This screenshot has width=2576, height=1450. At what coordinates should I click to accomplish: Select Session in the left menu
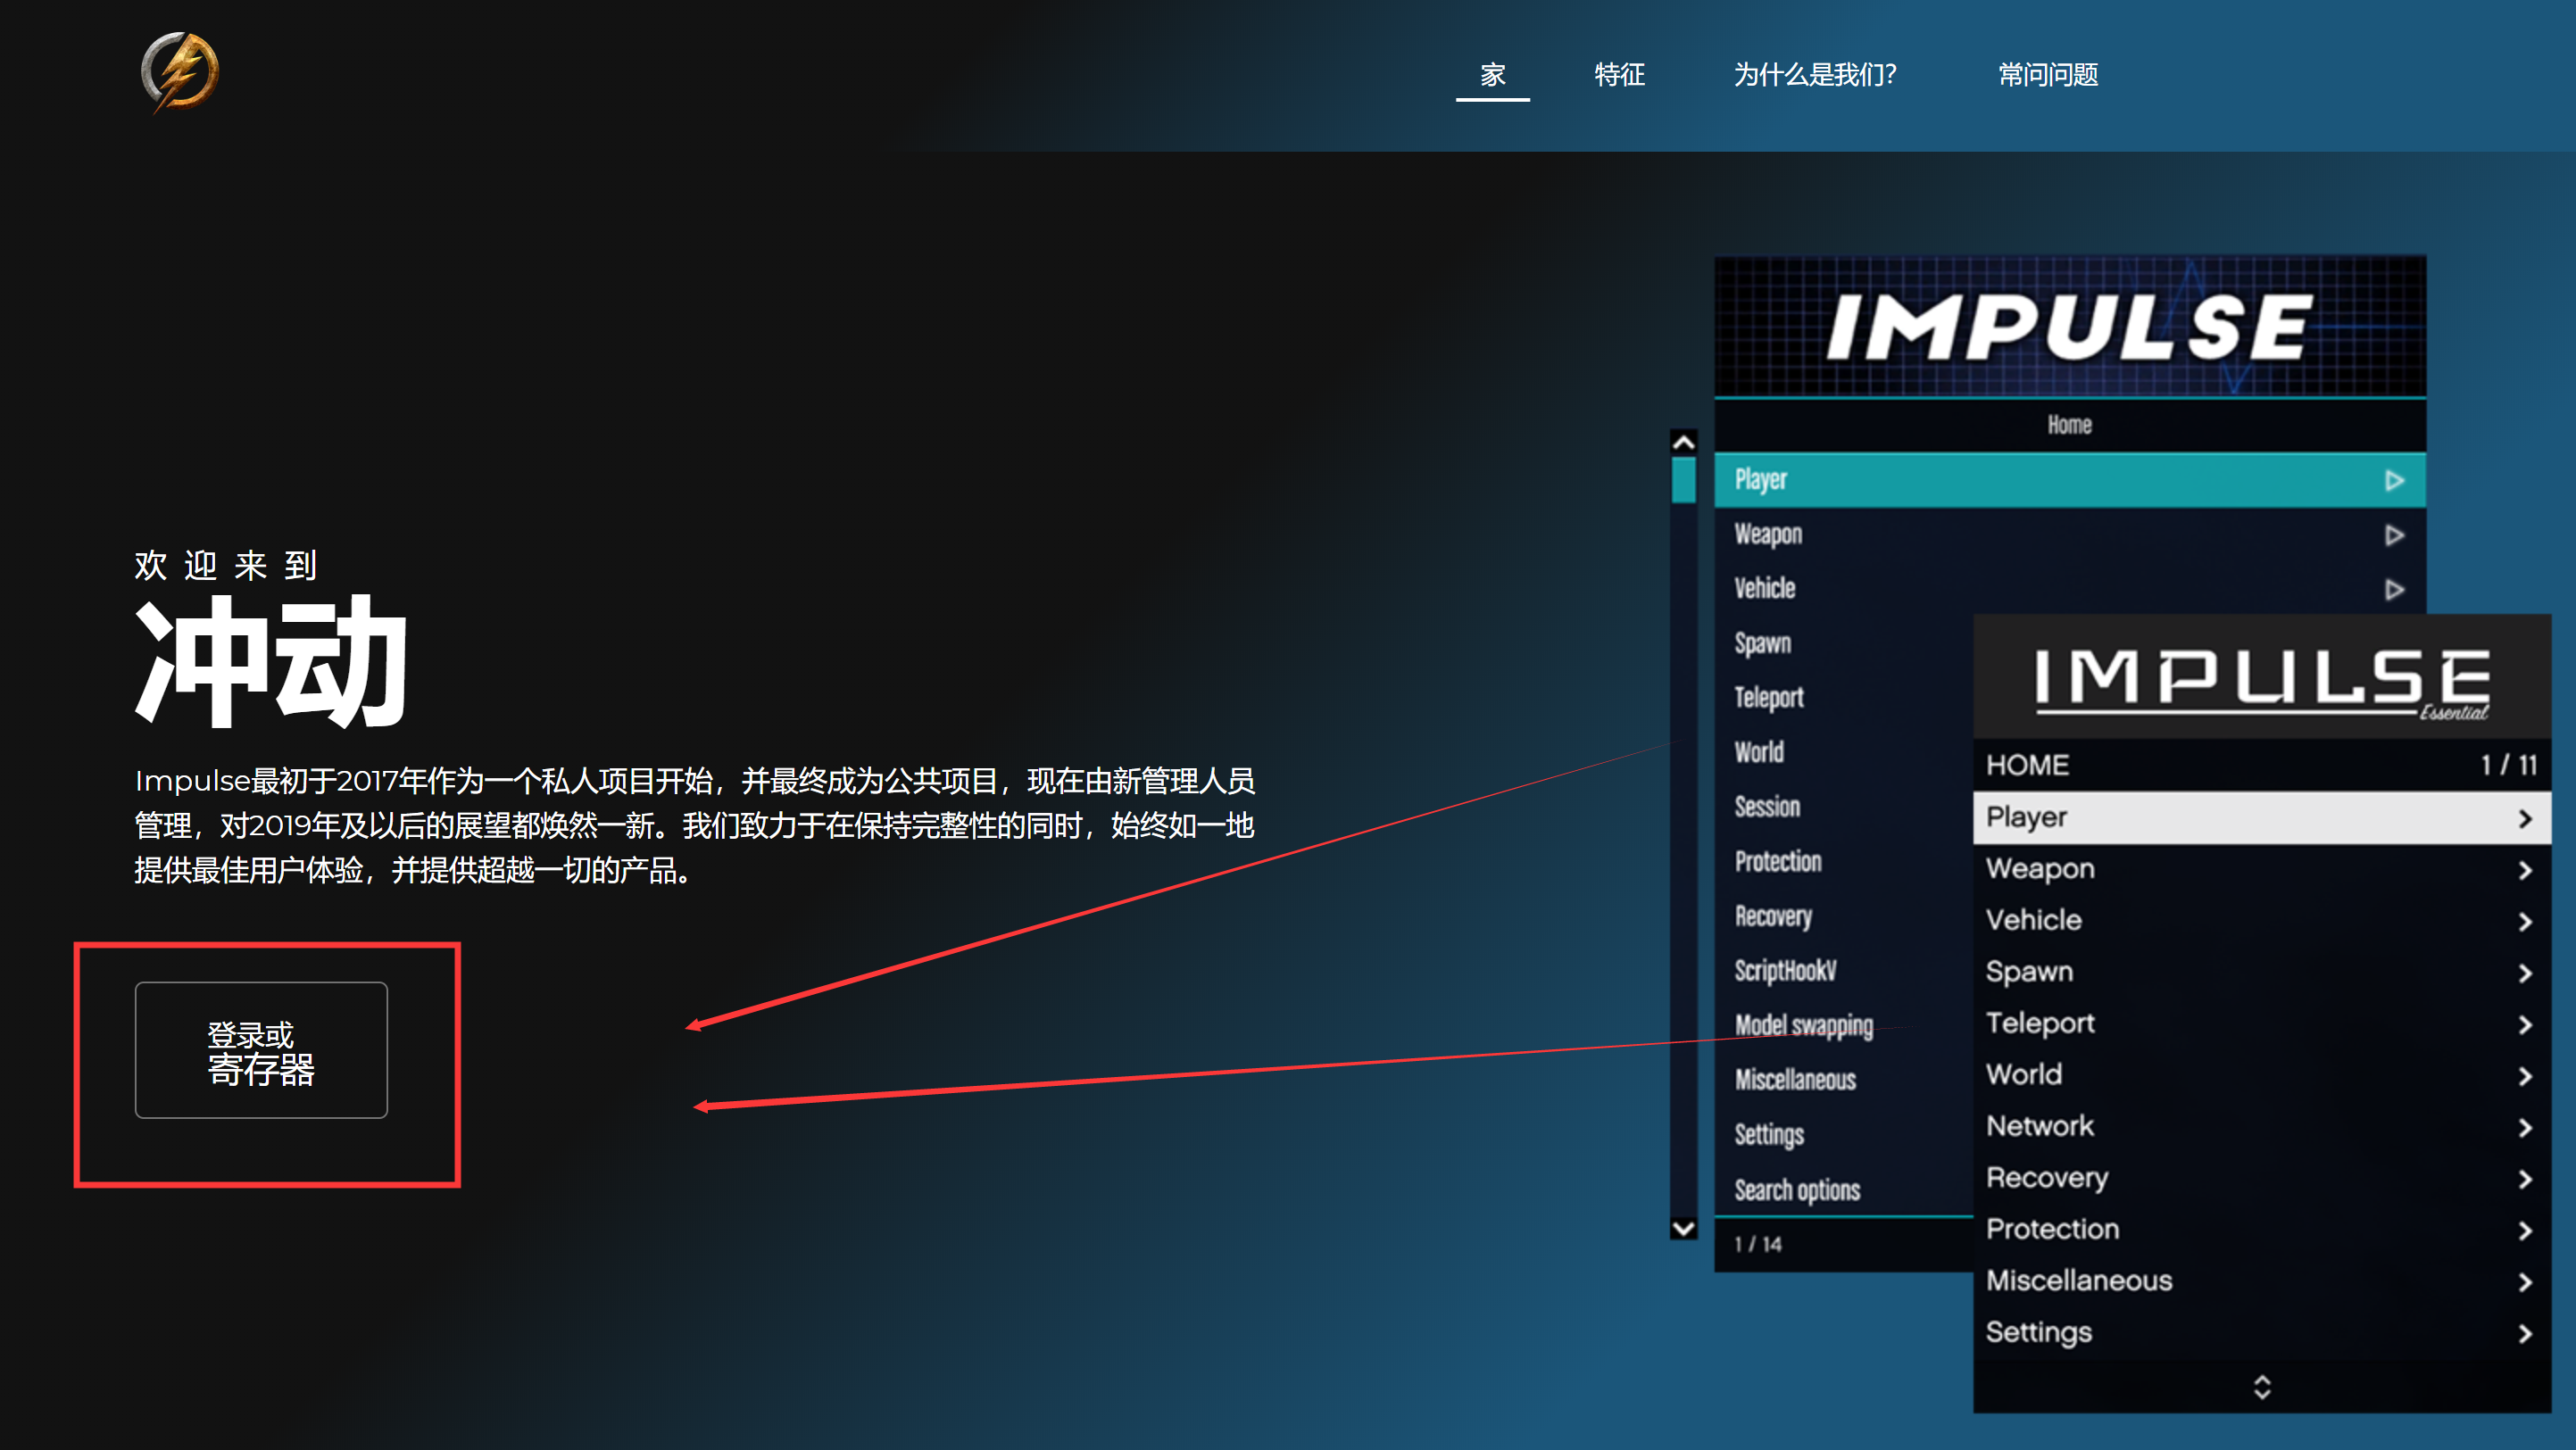pos(1767,806)
